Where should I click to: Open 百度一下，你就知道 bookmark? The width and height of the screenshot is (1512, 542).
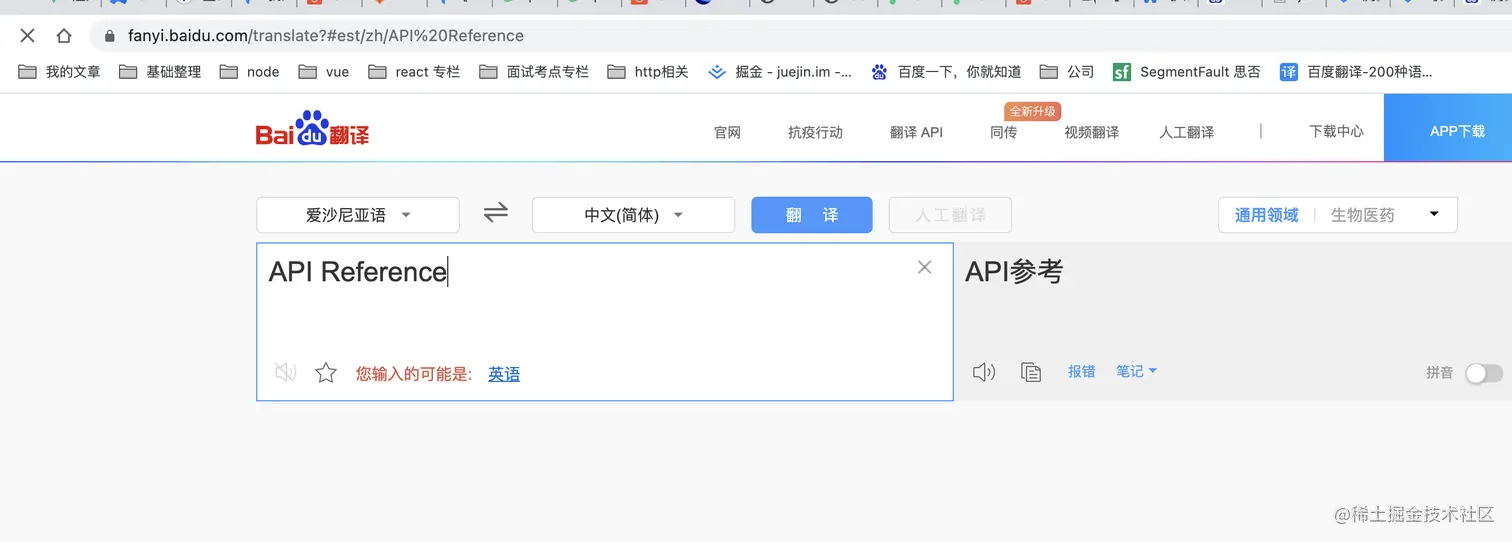(x=946, y=72)
